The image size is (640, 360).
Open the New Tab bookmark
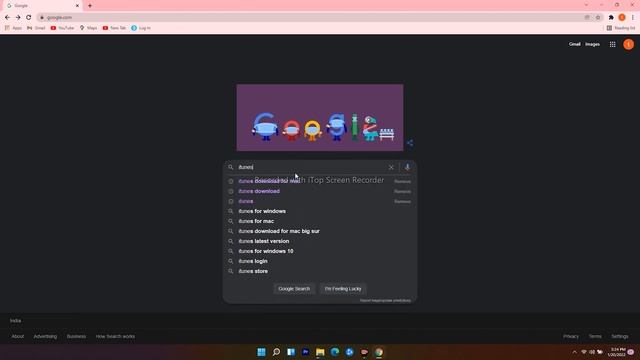(114, 28)
